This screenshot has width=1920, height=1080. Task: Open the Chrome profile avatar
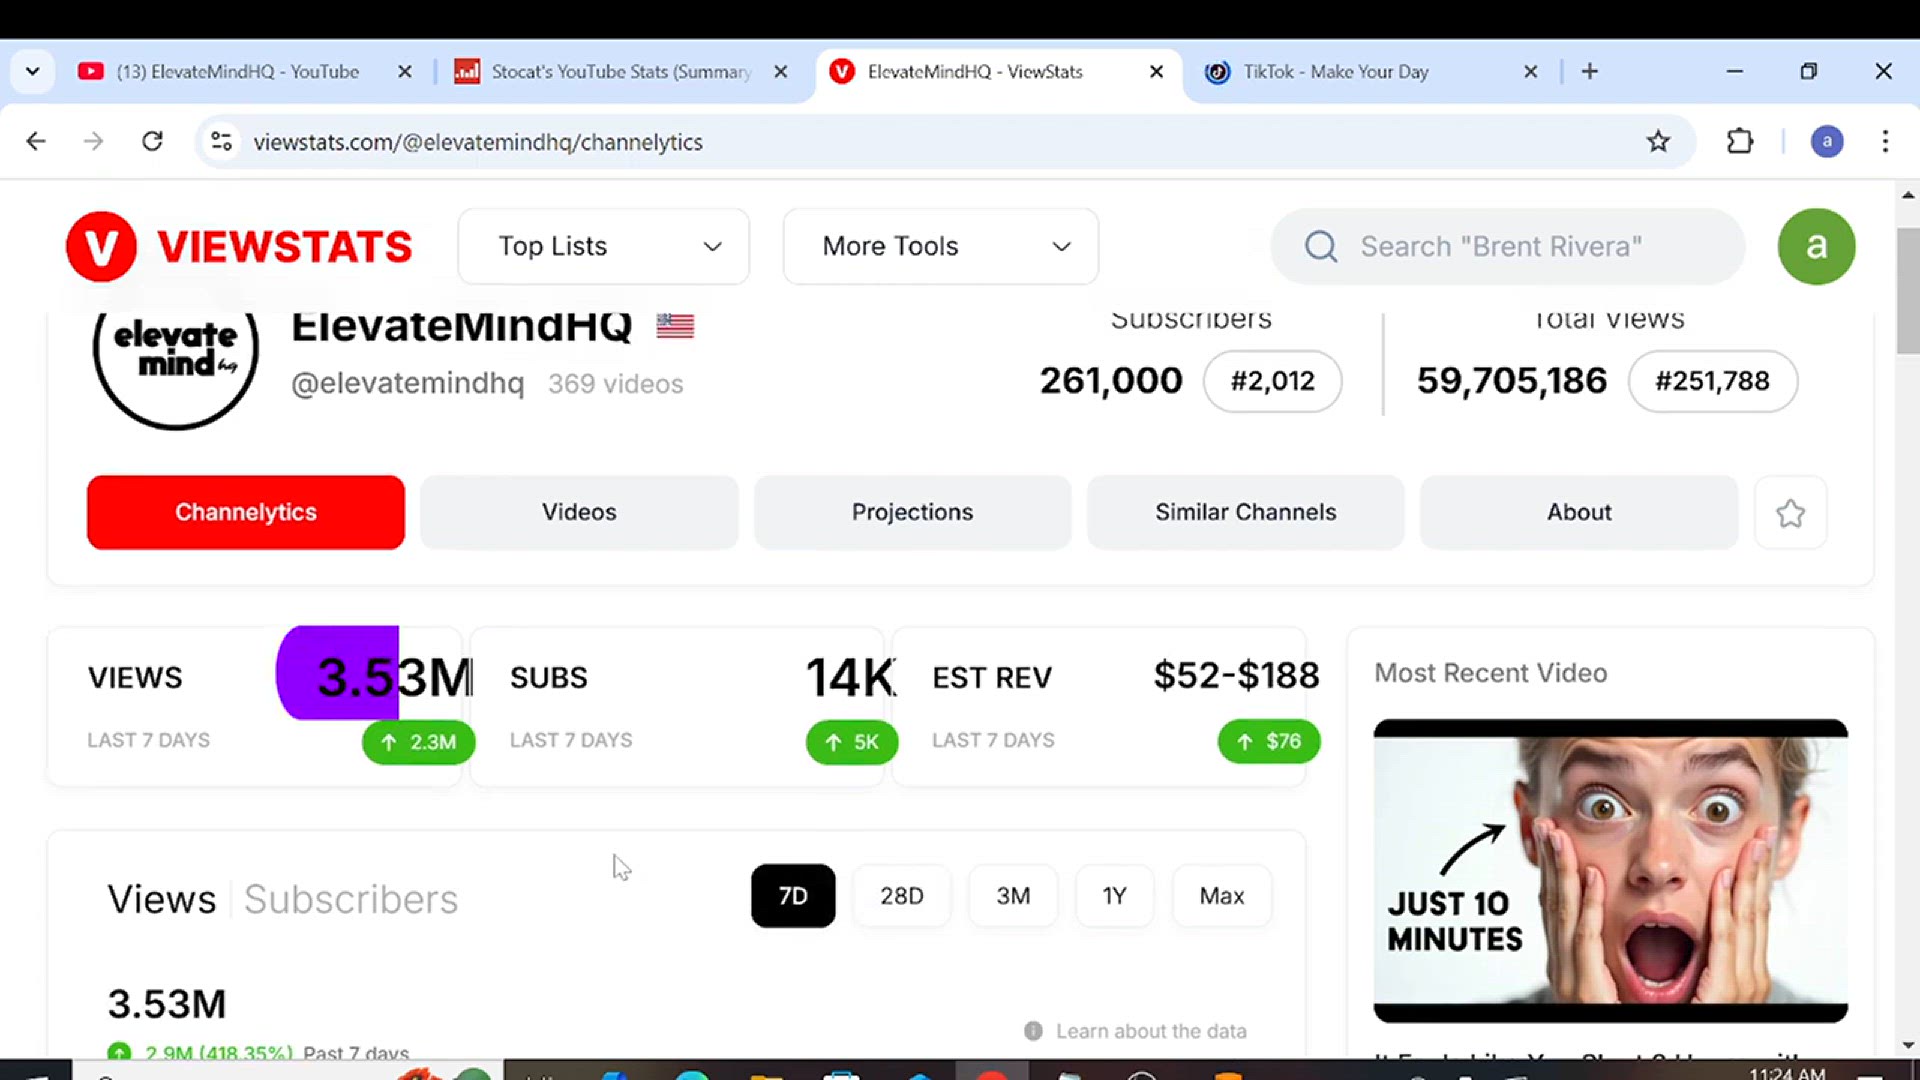pos(1827,142)
